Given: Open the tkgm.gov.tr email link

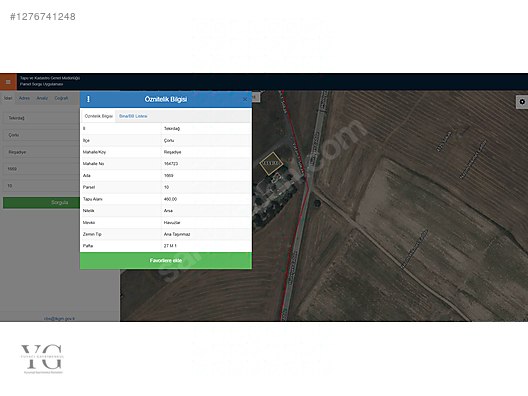Looking at the screenshot, I should tap(59, 318).
